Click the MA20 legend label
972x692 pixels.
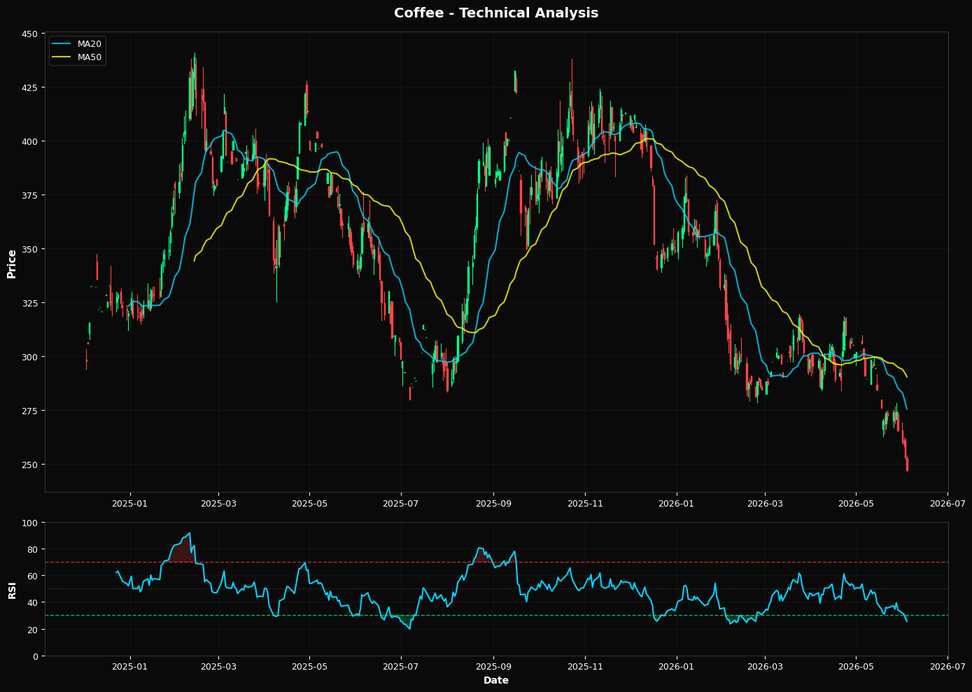89,44
